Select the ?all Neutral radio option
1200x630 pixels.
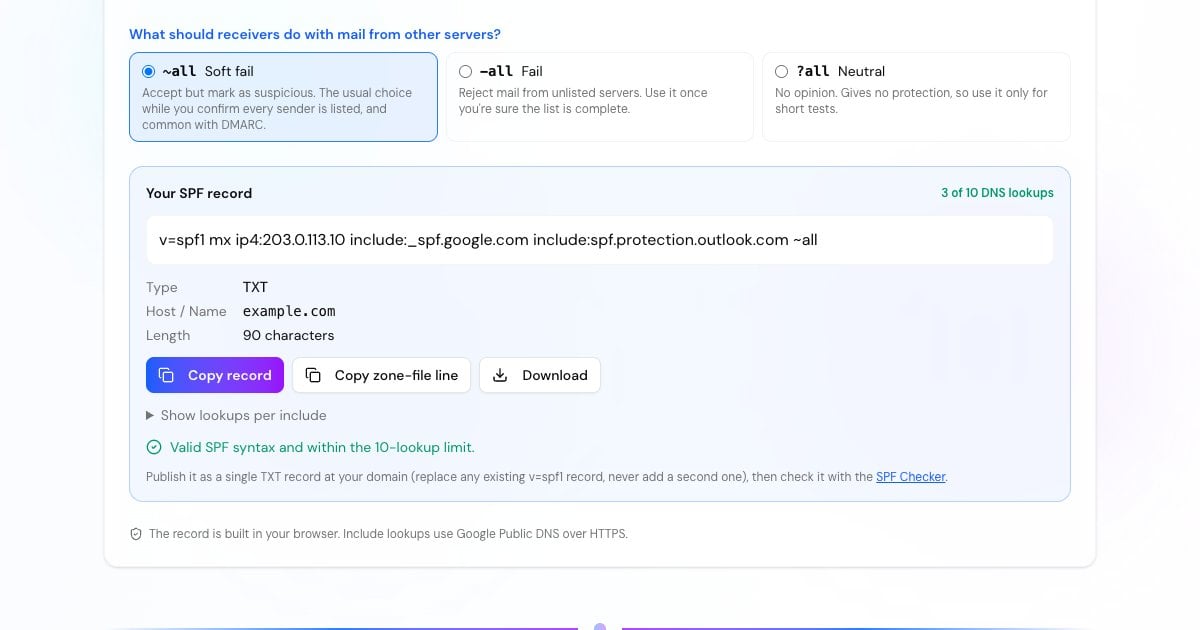point(782,72)
